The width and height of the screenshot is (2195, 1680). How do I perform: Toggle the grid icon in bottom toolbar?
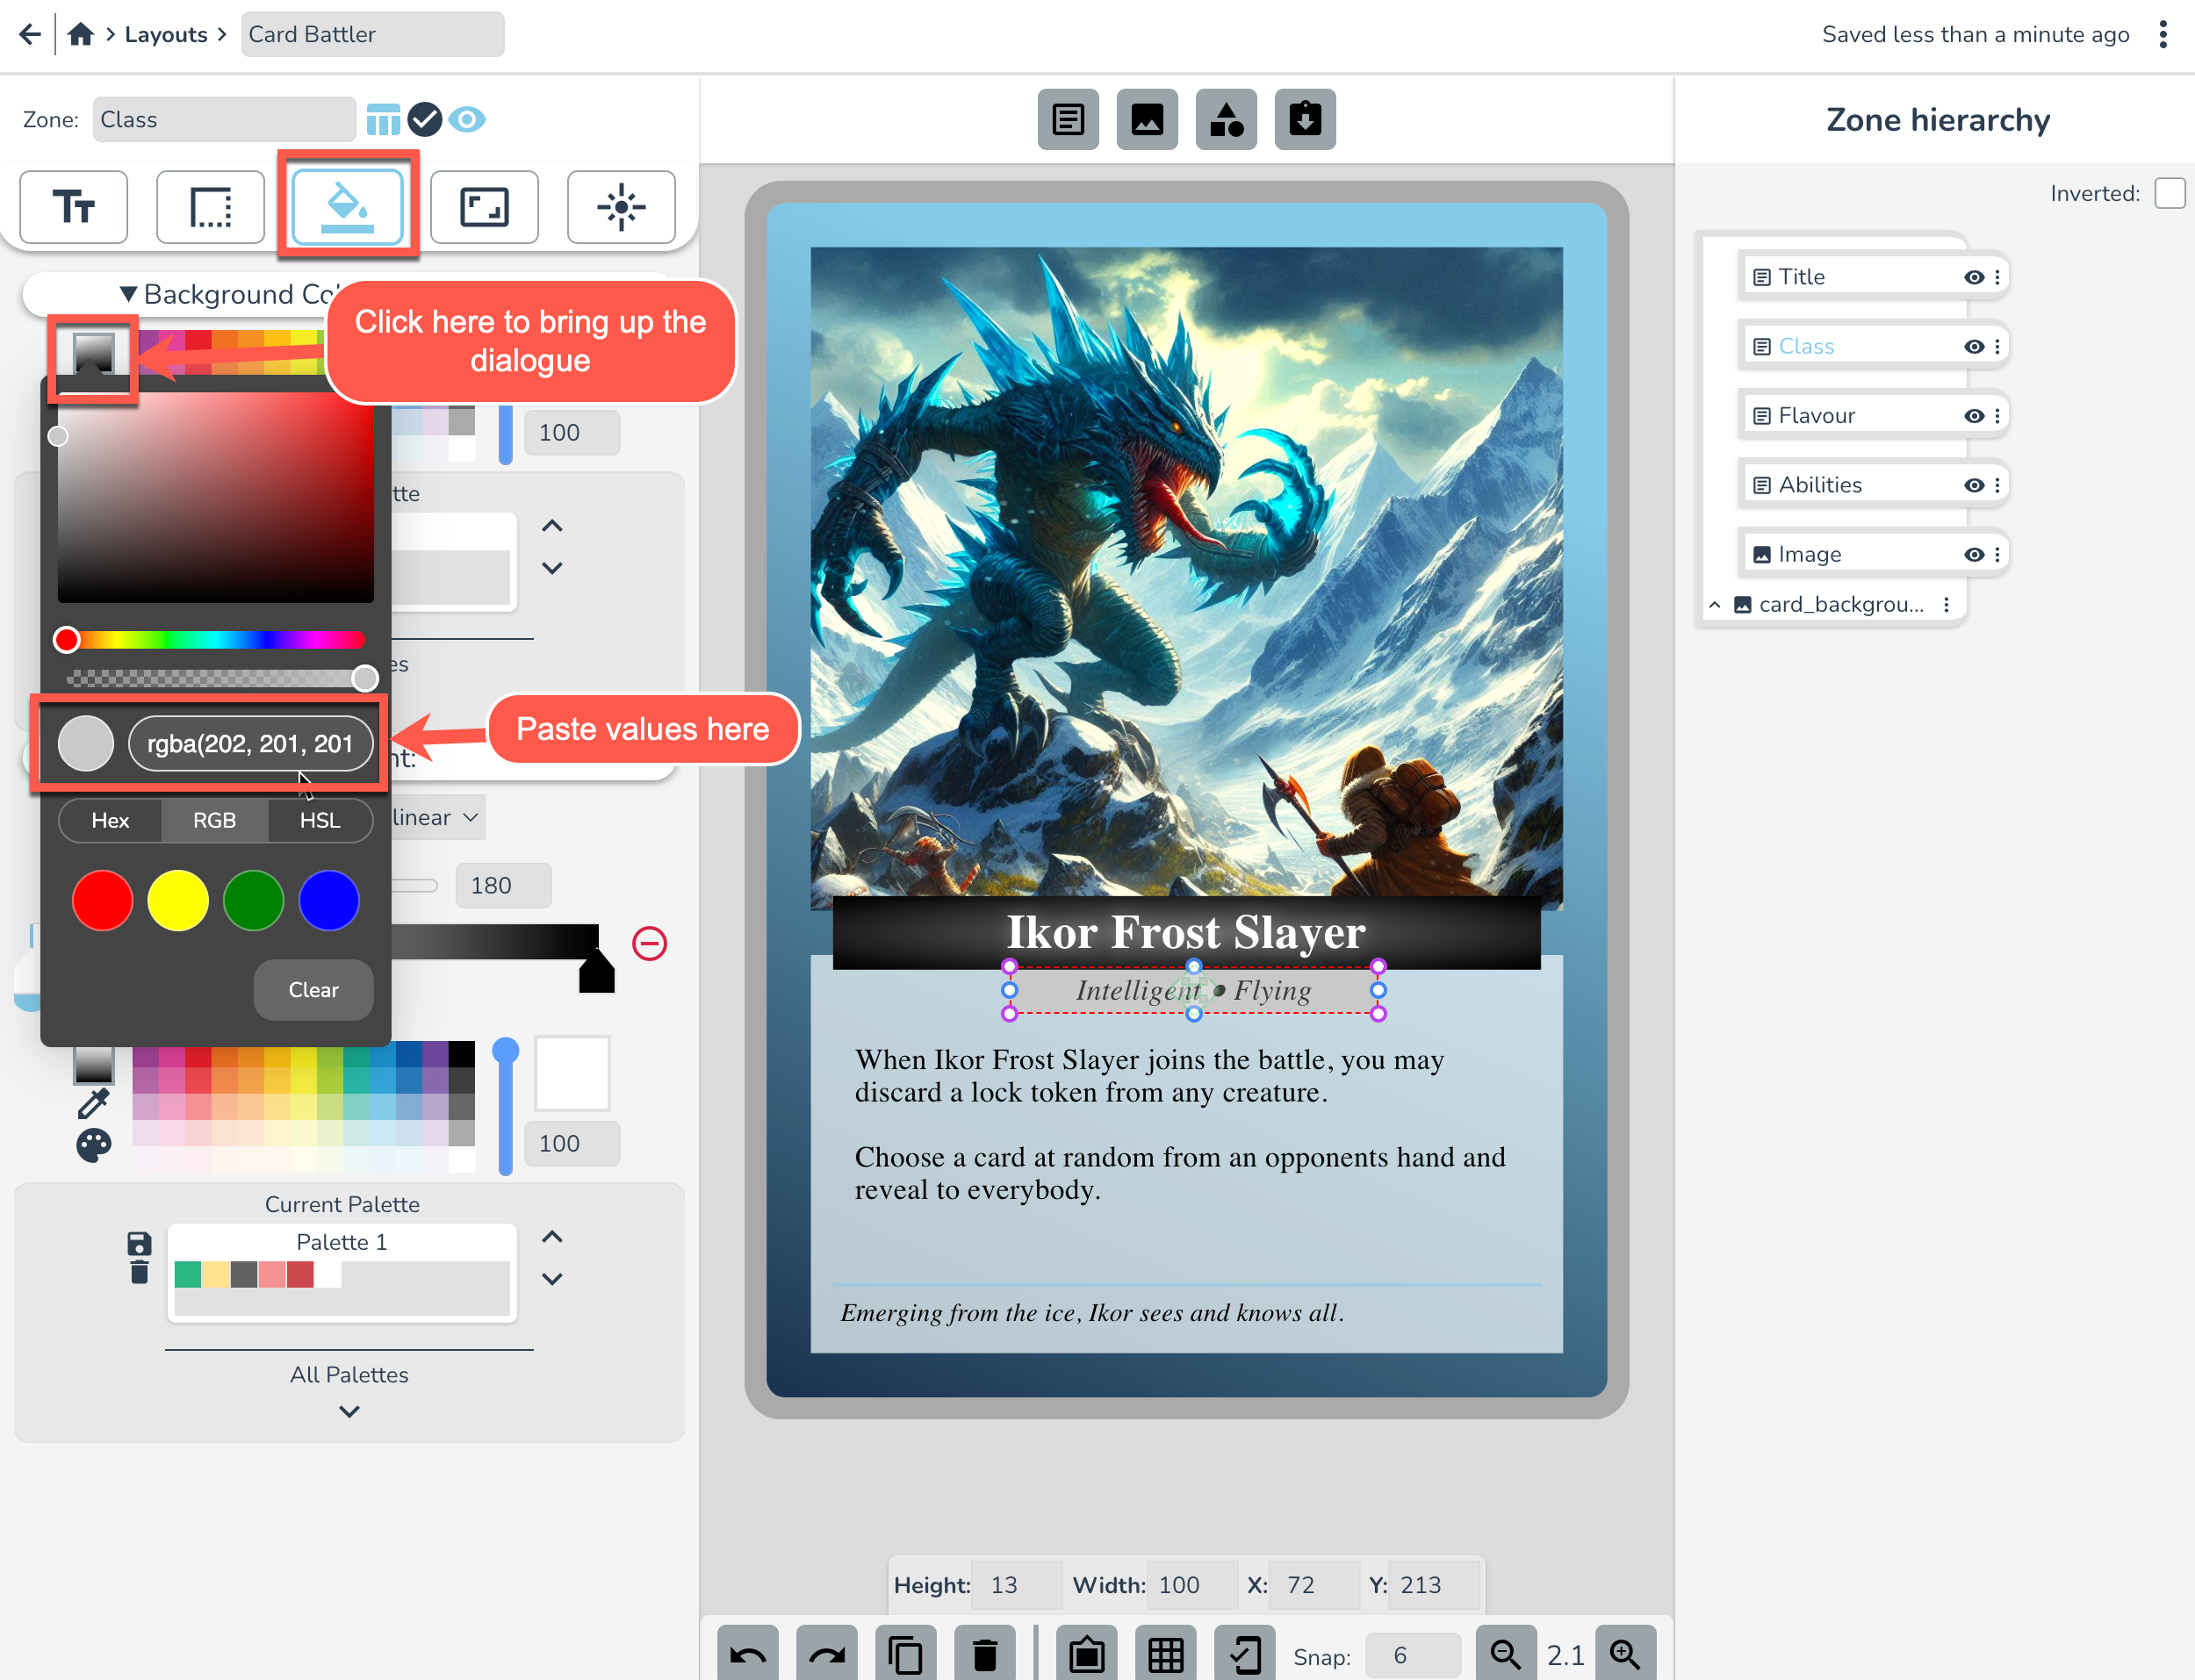(x=1165, y=1655)
